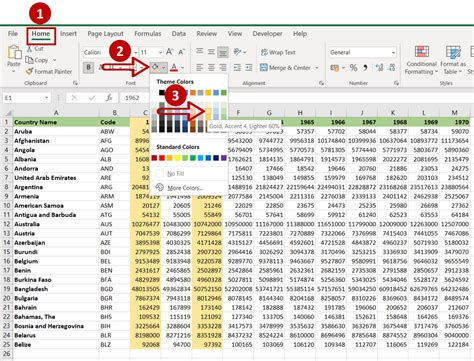Open the Paste options arrow

pyautogui.click(x=14, y=71)
